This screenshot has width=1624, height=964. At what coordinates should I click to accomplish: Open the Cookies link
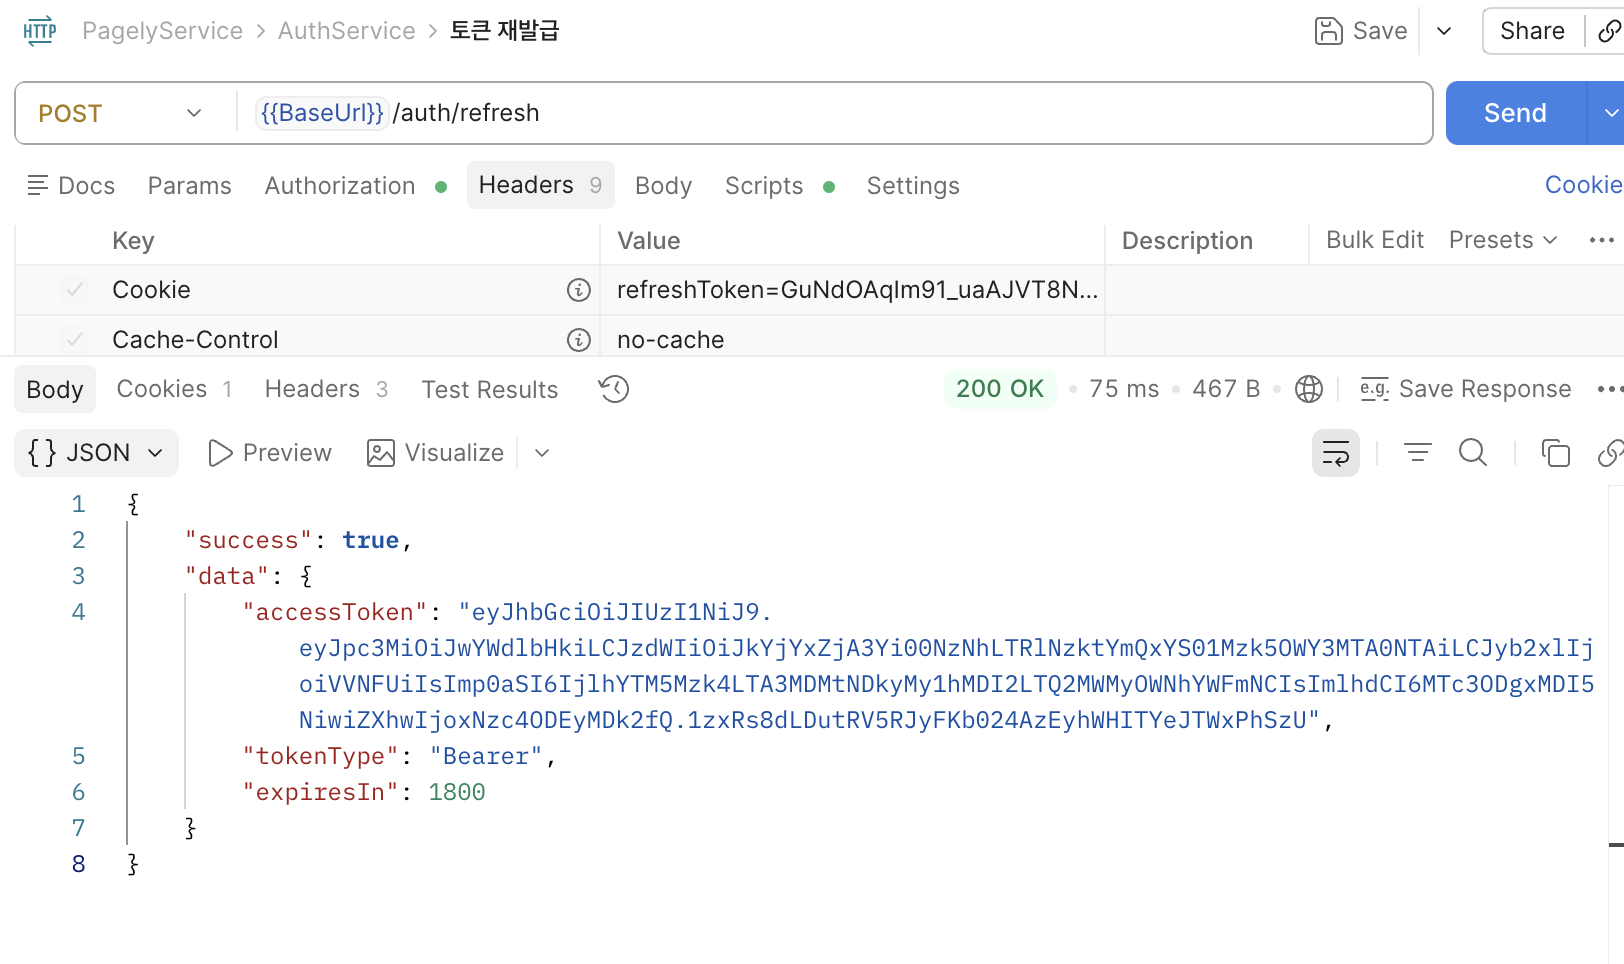1584,185
